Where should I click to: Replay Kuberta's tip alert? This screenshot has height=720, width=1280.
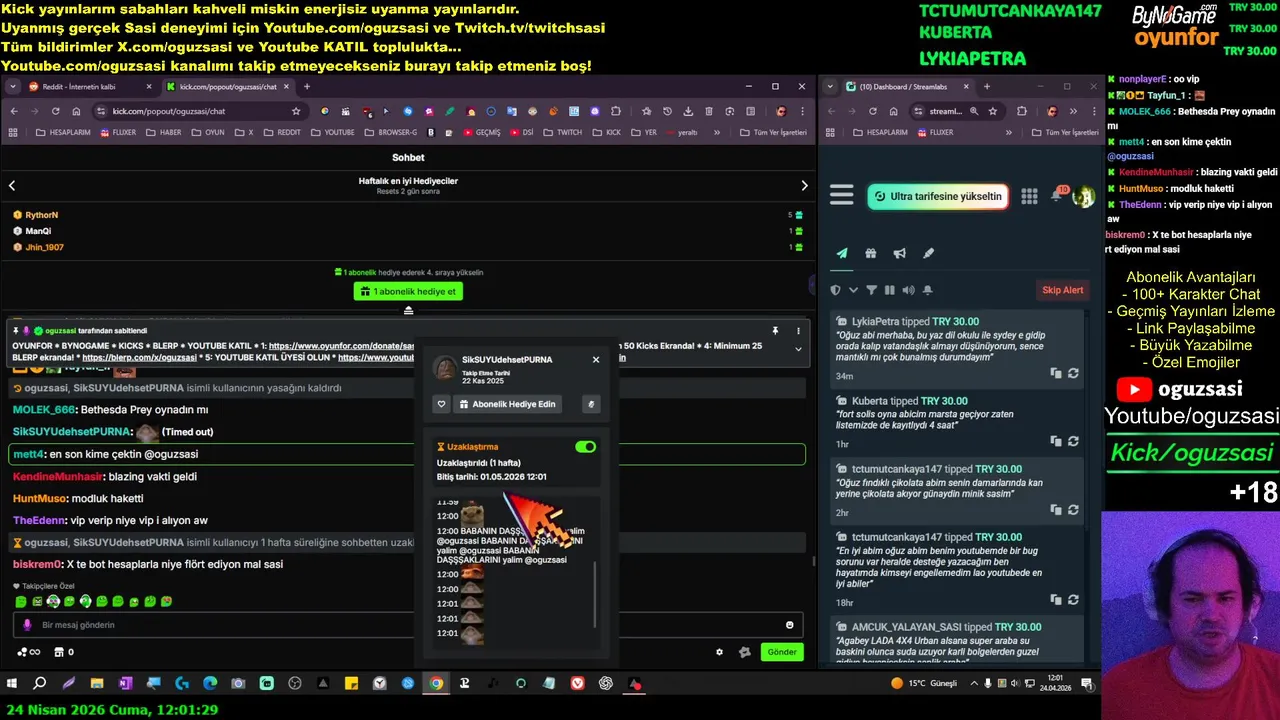pos(1073,441)
